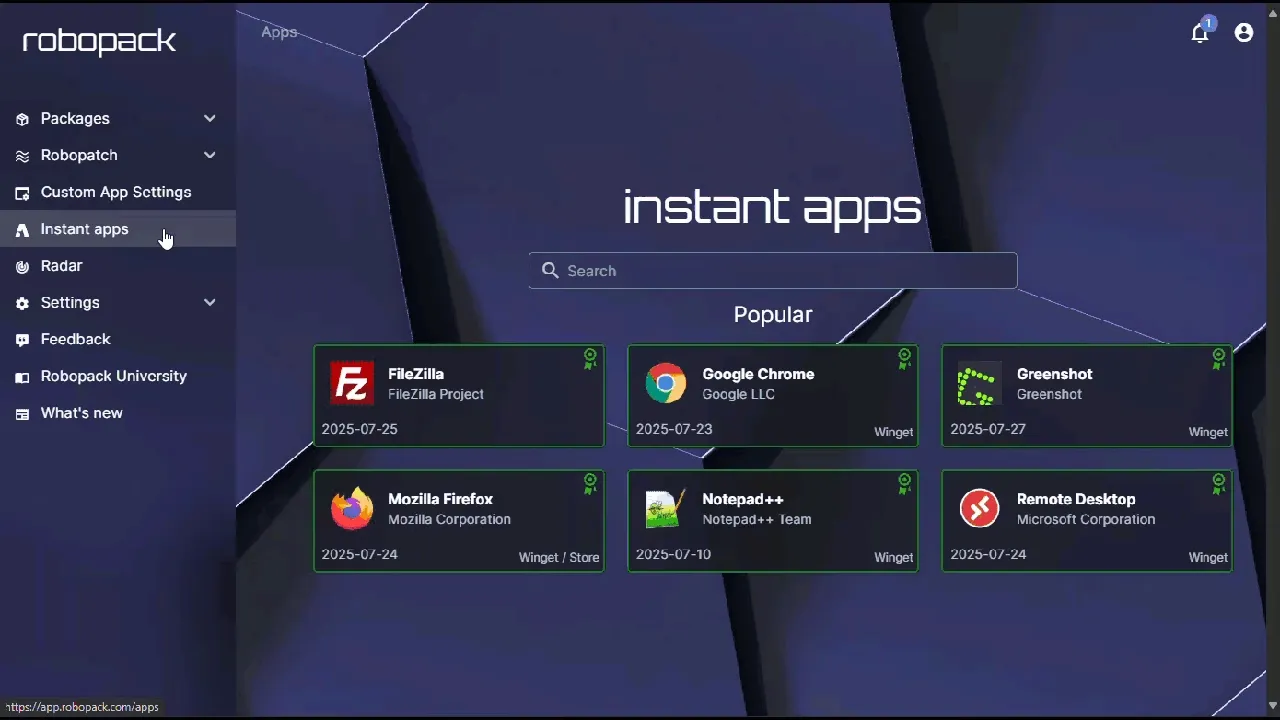Click the FileZilla app logo
Image resolution: width=1280 pixels, height=720 pixels.
pyautogui.click(x=352, y=383)
